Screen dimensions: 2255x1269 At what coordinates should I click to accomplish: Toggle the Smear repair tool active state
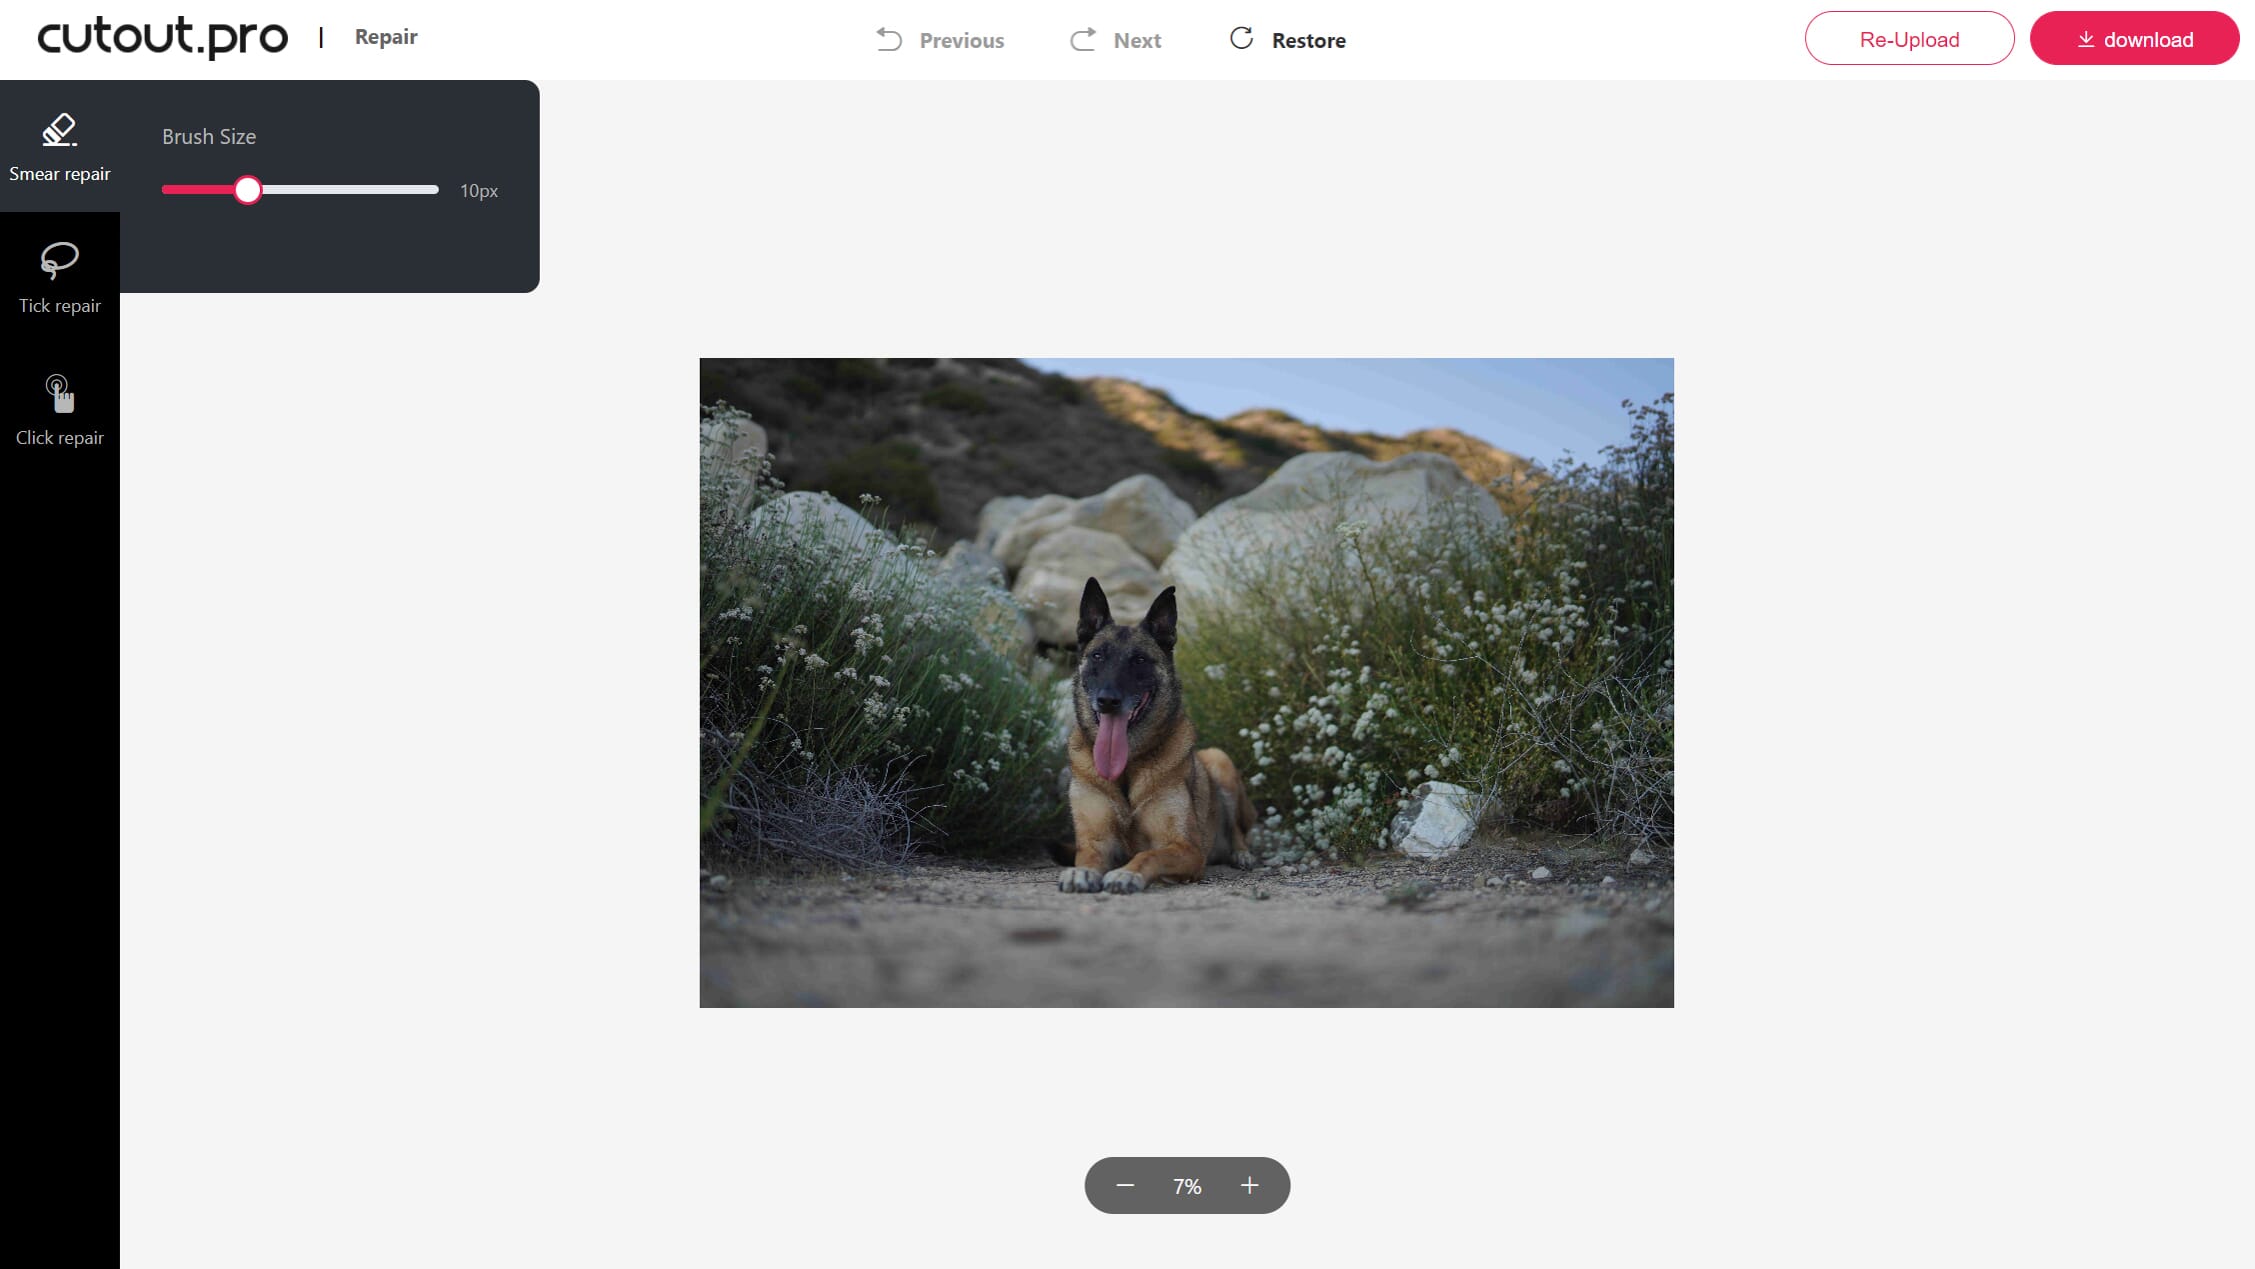coord(59,146)
